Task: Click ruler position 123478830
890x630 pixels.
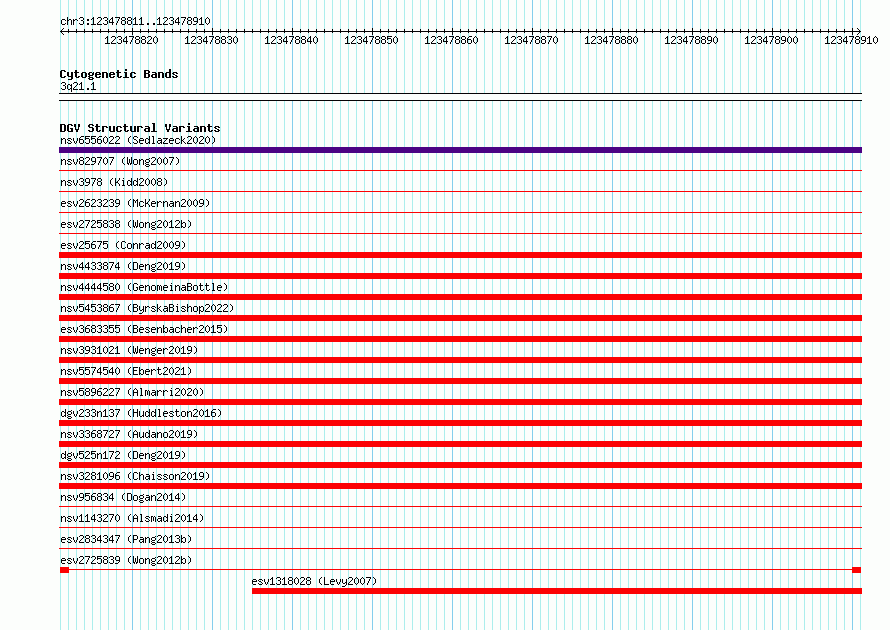Action: [212, 40]
